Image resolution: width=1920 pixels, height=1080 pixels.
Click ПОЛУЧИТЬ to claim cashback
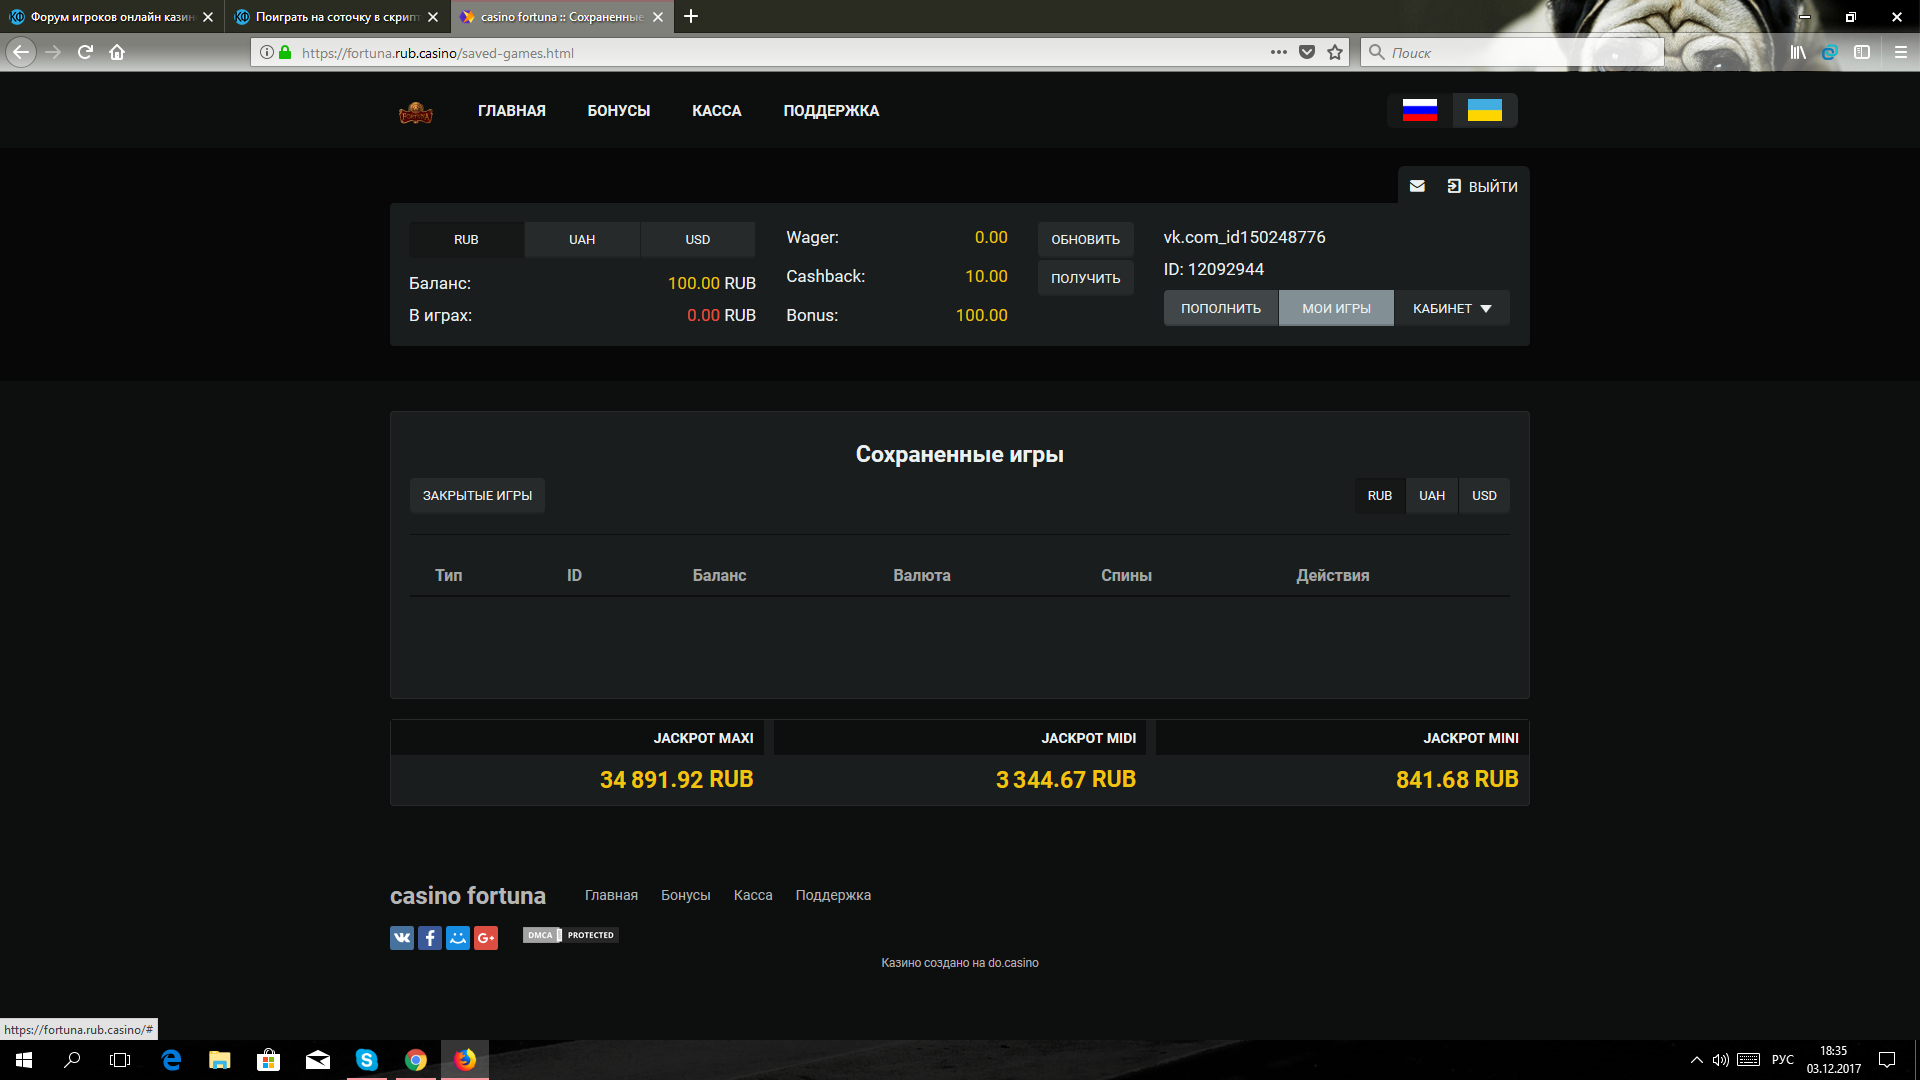1085,278
